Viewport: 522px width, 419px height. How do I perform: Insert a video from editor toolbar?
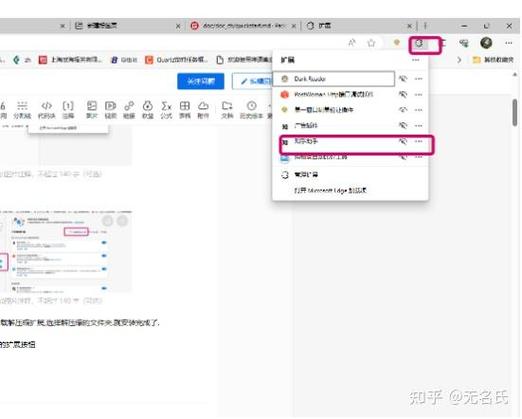pyautogui.click(x=110, y=110)
